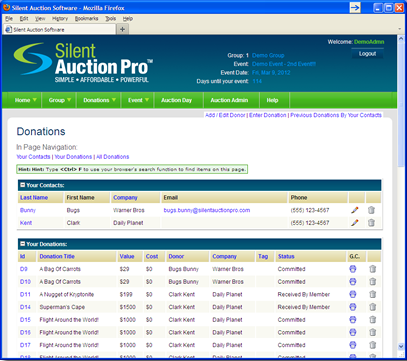This screenshot has width=407, height=361.
Task: Click the page scrollbar up arrow
Action: (401, 39)
